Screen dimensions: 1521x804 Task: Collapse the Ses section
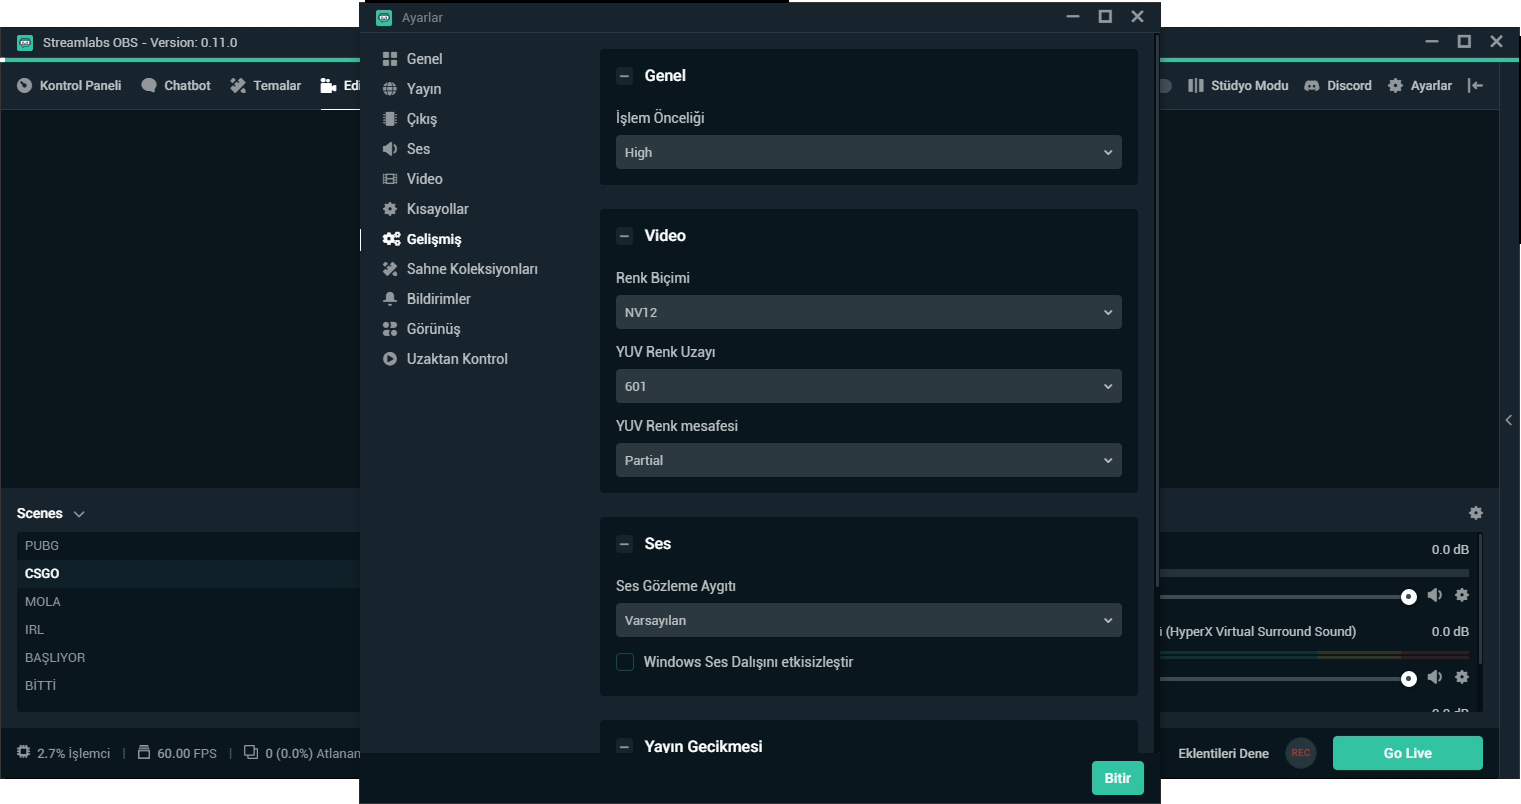point(624,544)
